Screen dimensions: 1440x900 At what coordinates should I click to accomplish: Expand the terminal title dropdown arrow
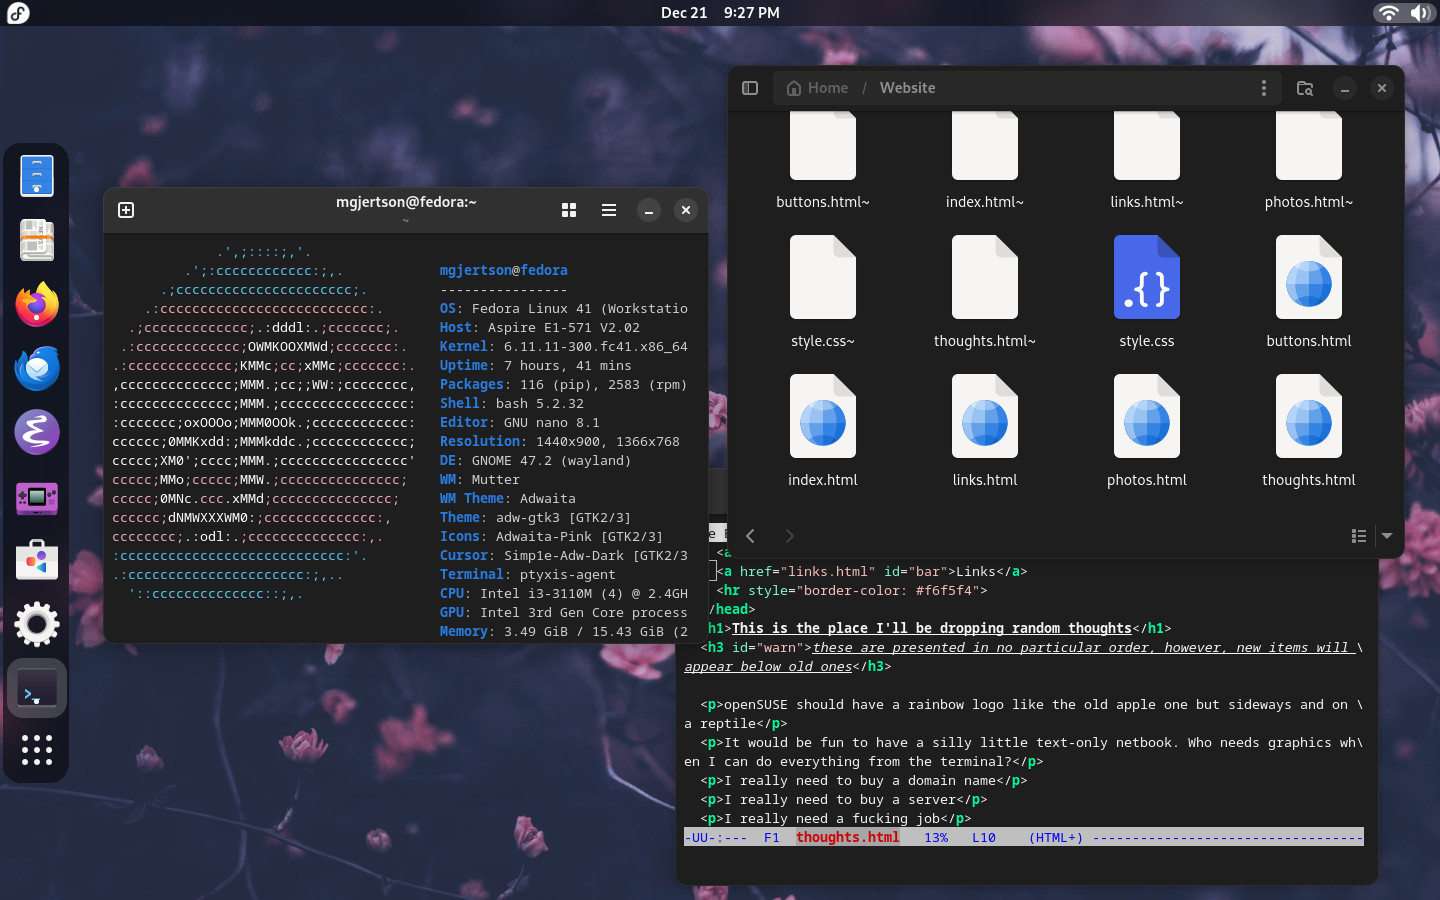click(x=406, y=220)
